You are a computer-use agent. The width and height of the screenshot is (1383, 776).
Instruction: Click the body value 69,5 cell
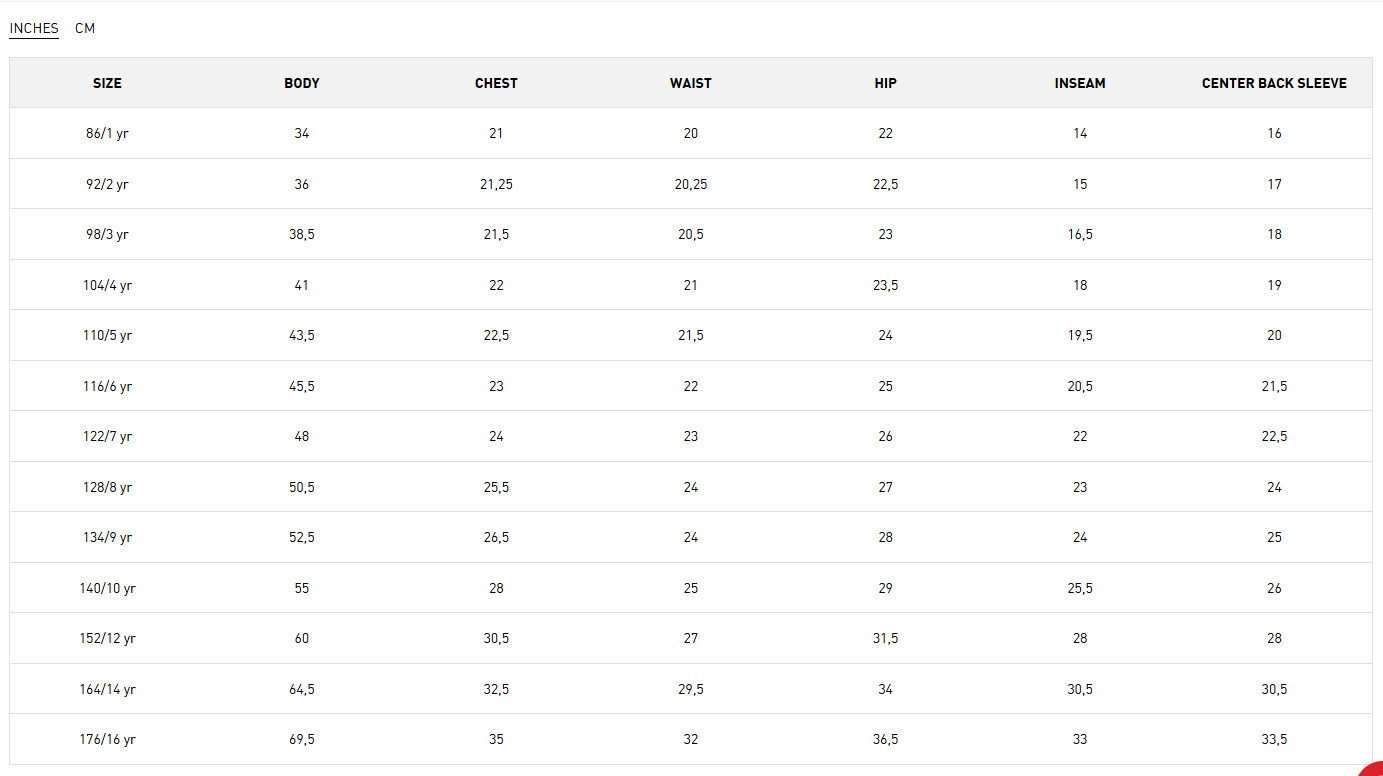[x=302, y=739]
